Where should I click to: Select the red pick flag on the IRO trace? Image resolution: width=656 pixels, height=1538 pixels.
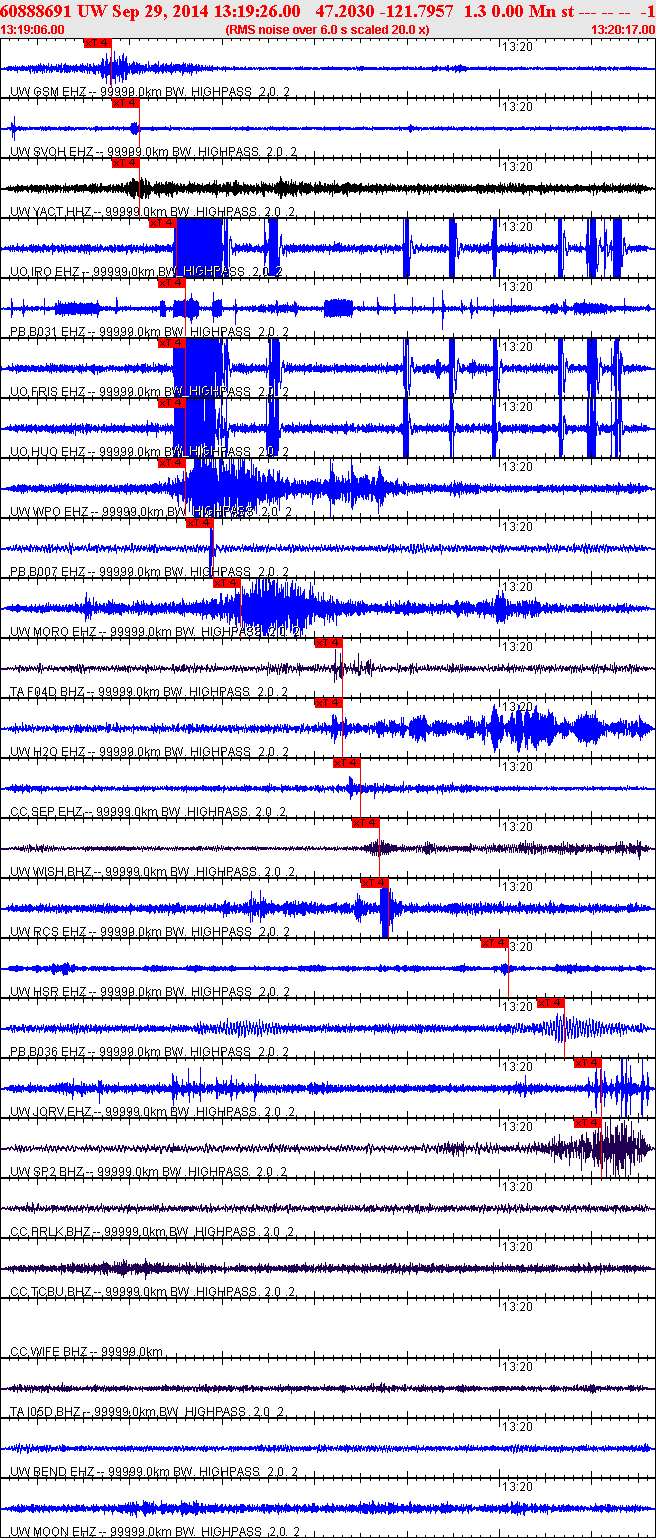(x=162, y=223)
